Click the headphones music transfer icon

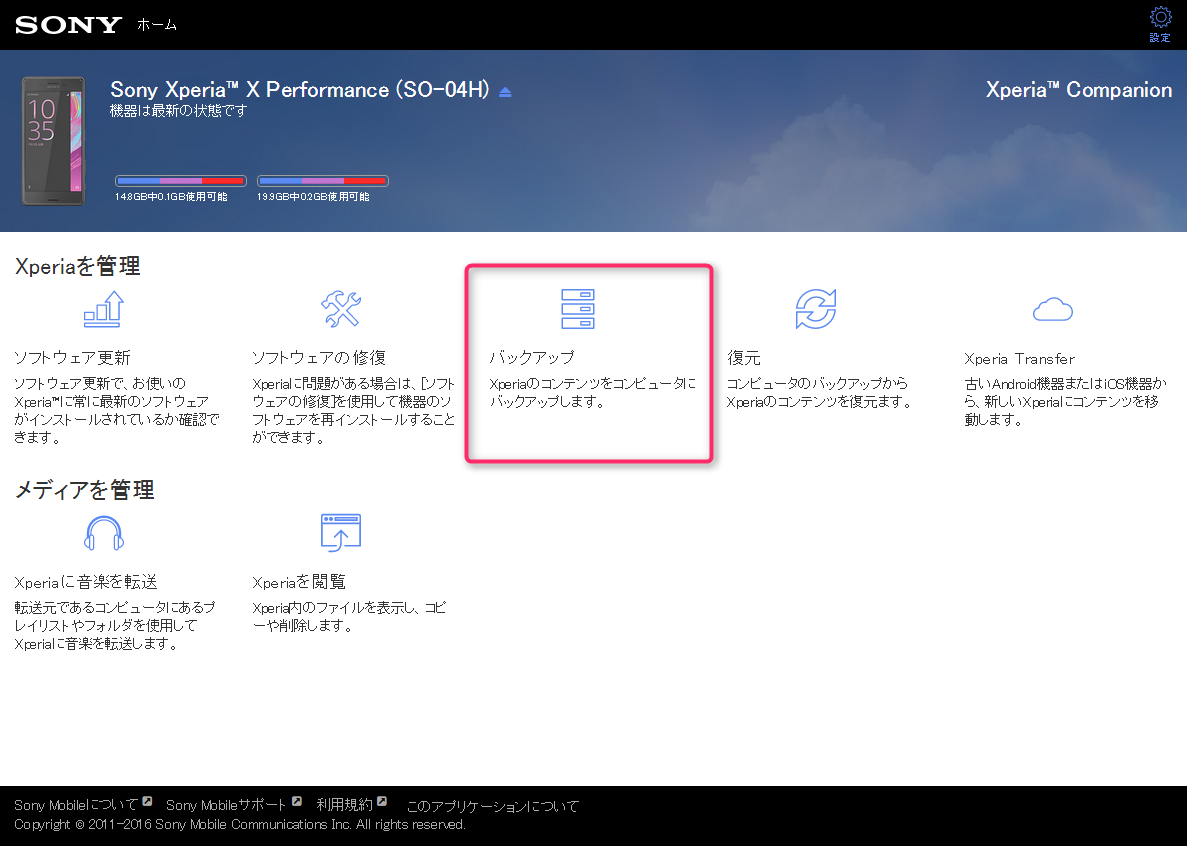click(x=103, y=533)
